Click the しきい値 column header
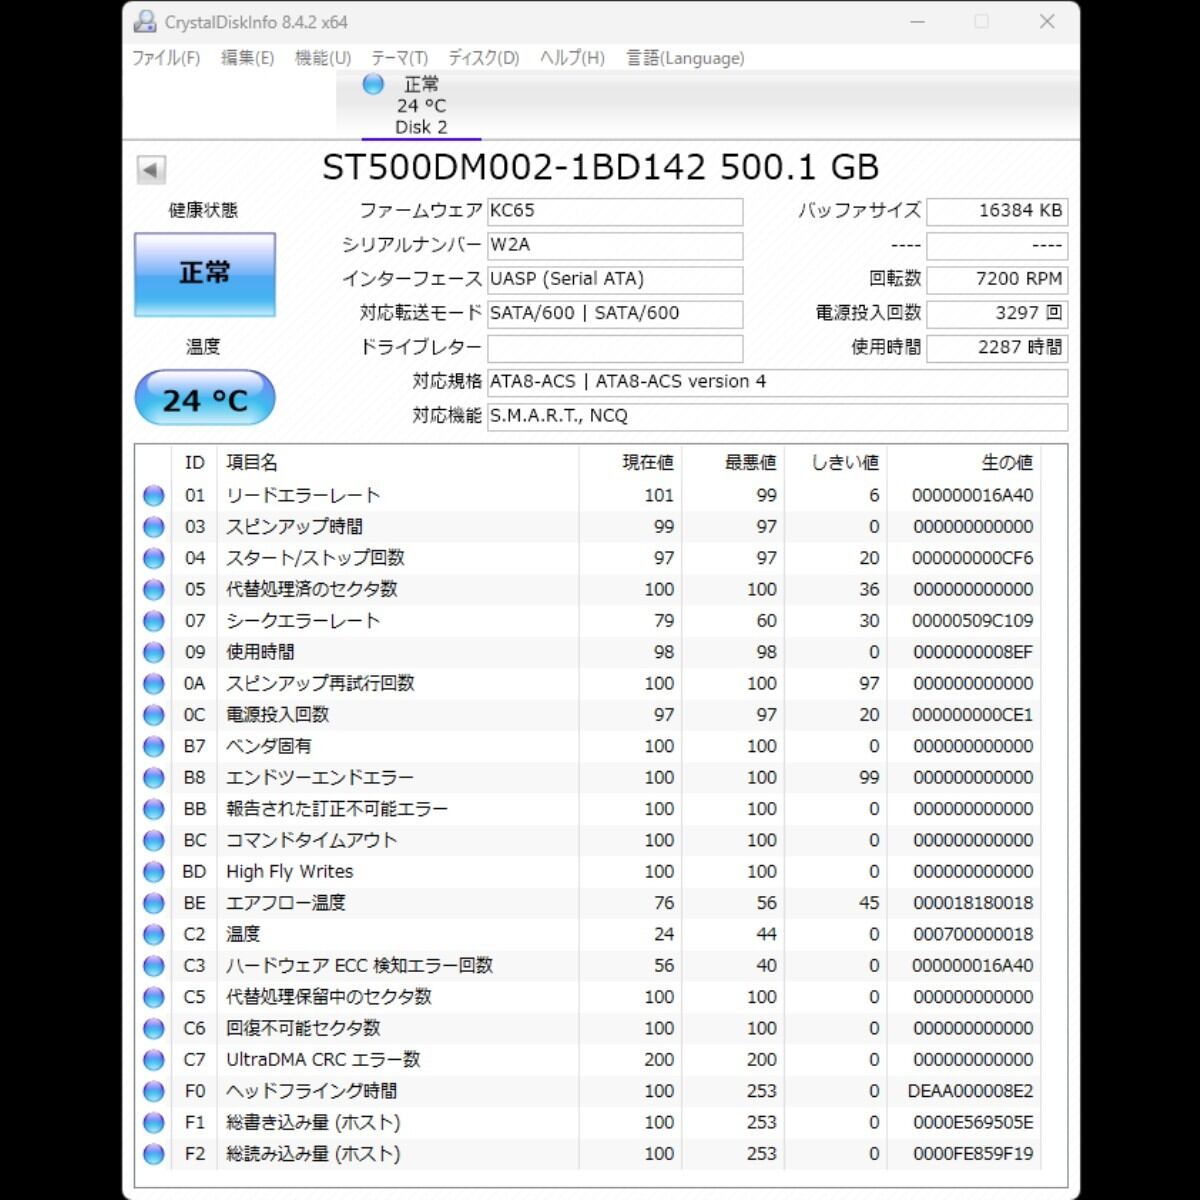The width and height of the screenshot is (1200, 1200). click(835, 462)
